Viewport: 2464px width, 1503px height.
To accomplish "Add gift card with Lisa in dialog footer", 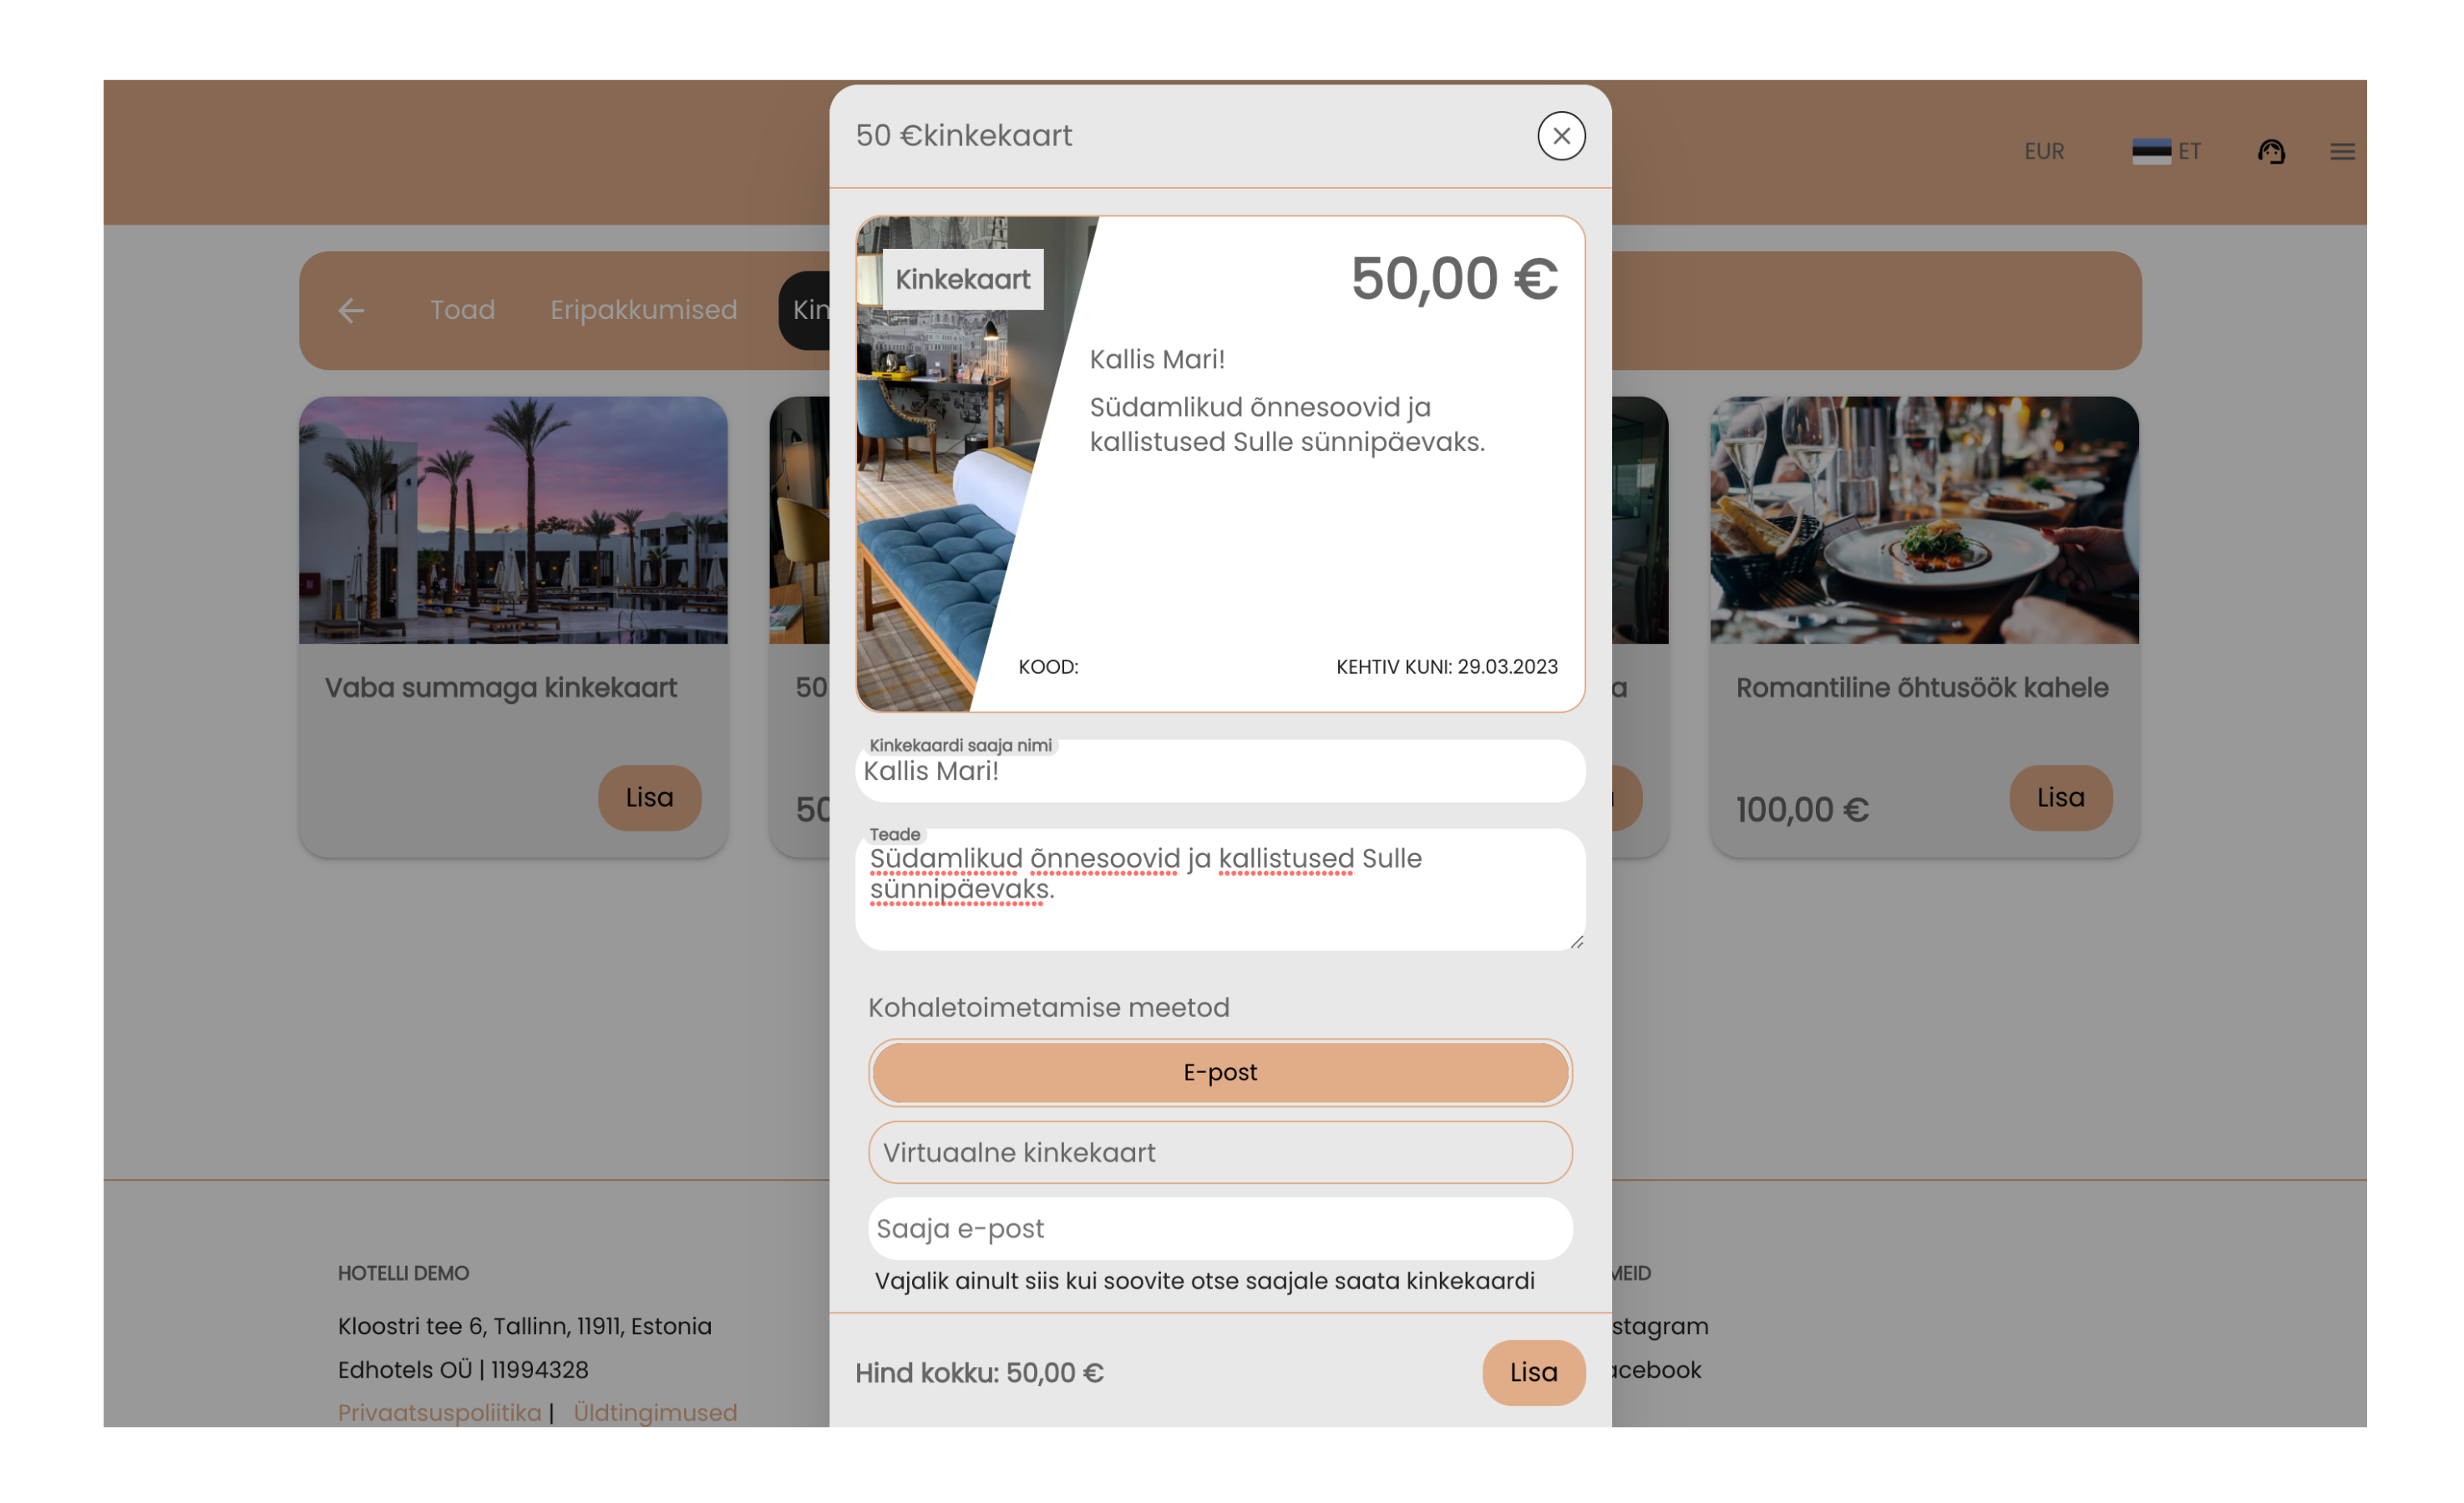I will coord(1533,1372).
